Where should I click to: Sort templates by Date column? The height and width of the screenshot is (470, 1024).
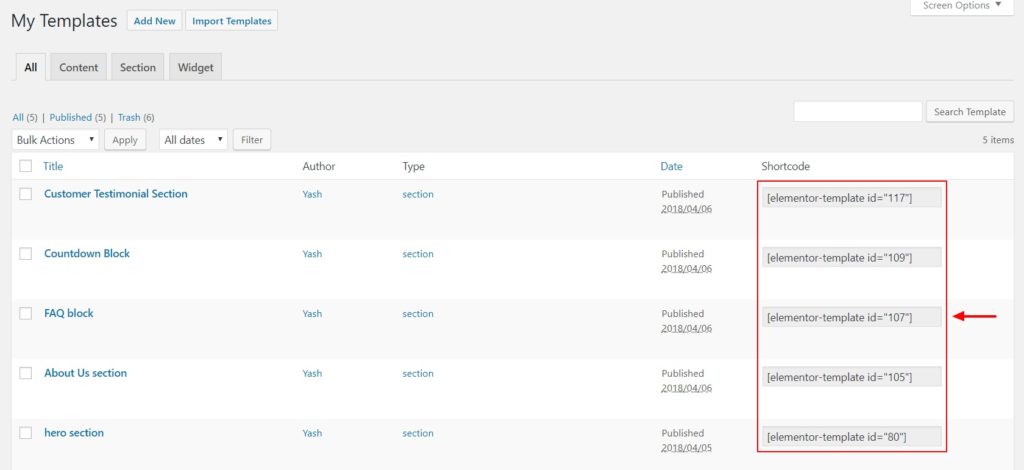point(671,166)
